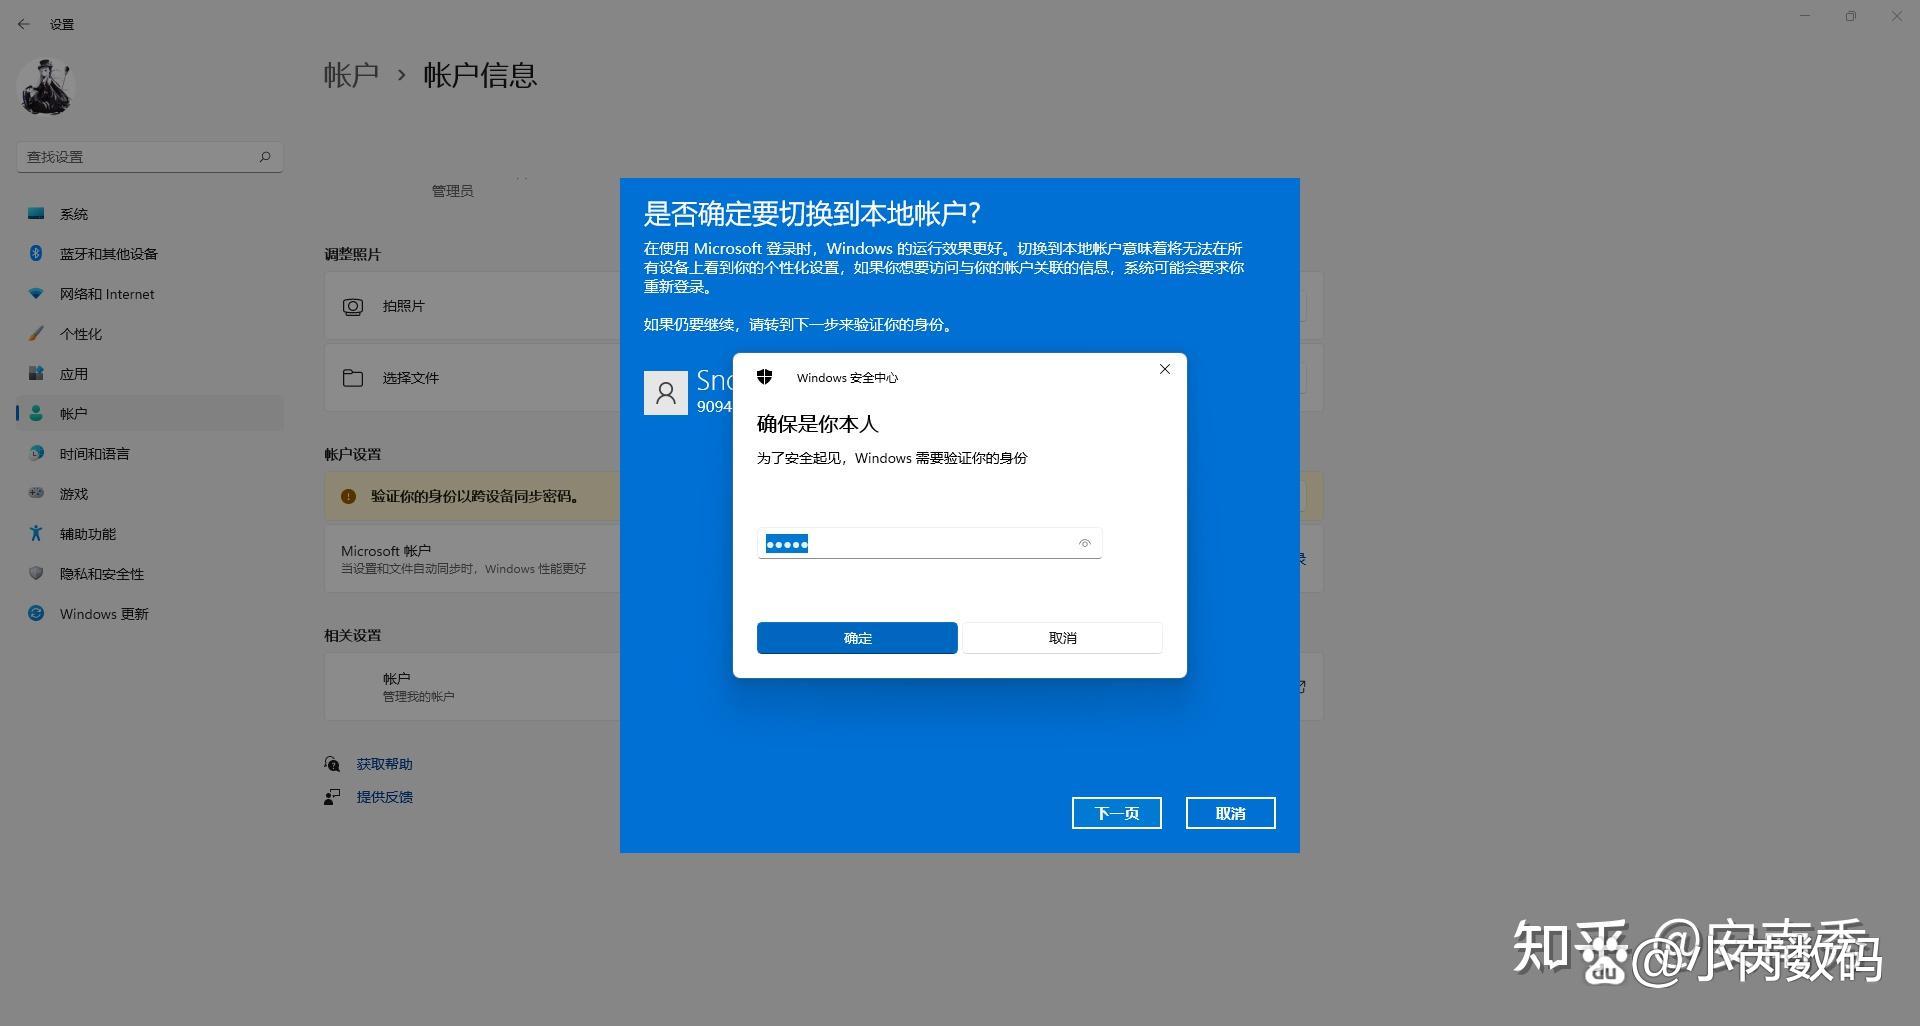
Task: Focus the 查找设置 search box
Action: click(150, 157)
